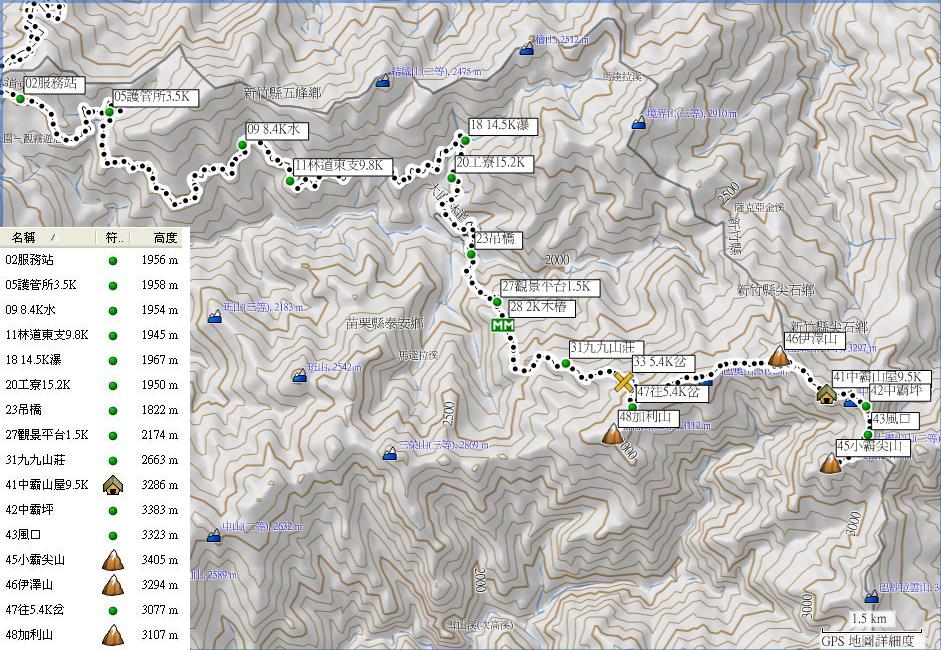Click the yellow X marker at 5.4K岔
Screen dimensions: 941x650
tap(623, 382)
